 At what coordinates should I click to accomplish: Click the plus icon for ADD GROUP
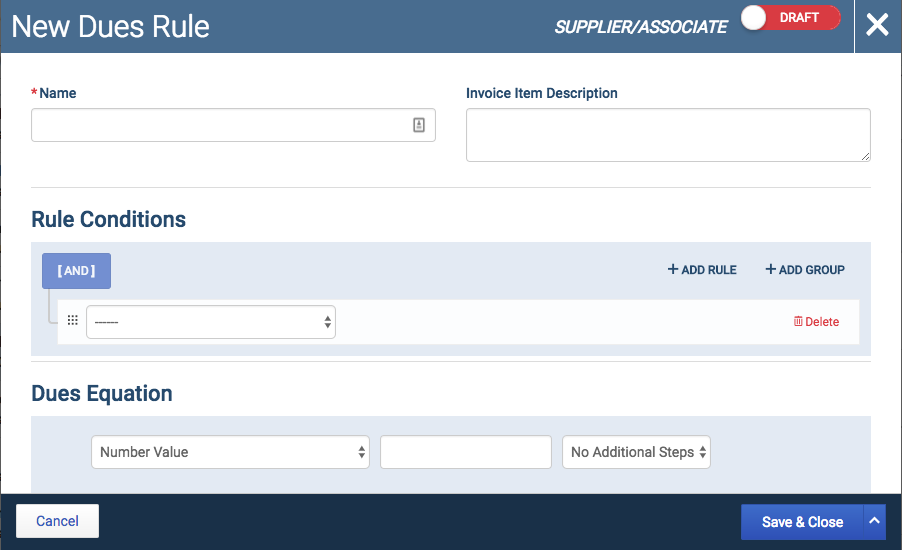click(x=770, y=269)
